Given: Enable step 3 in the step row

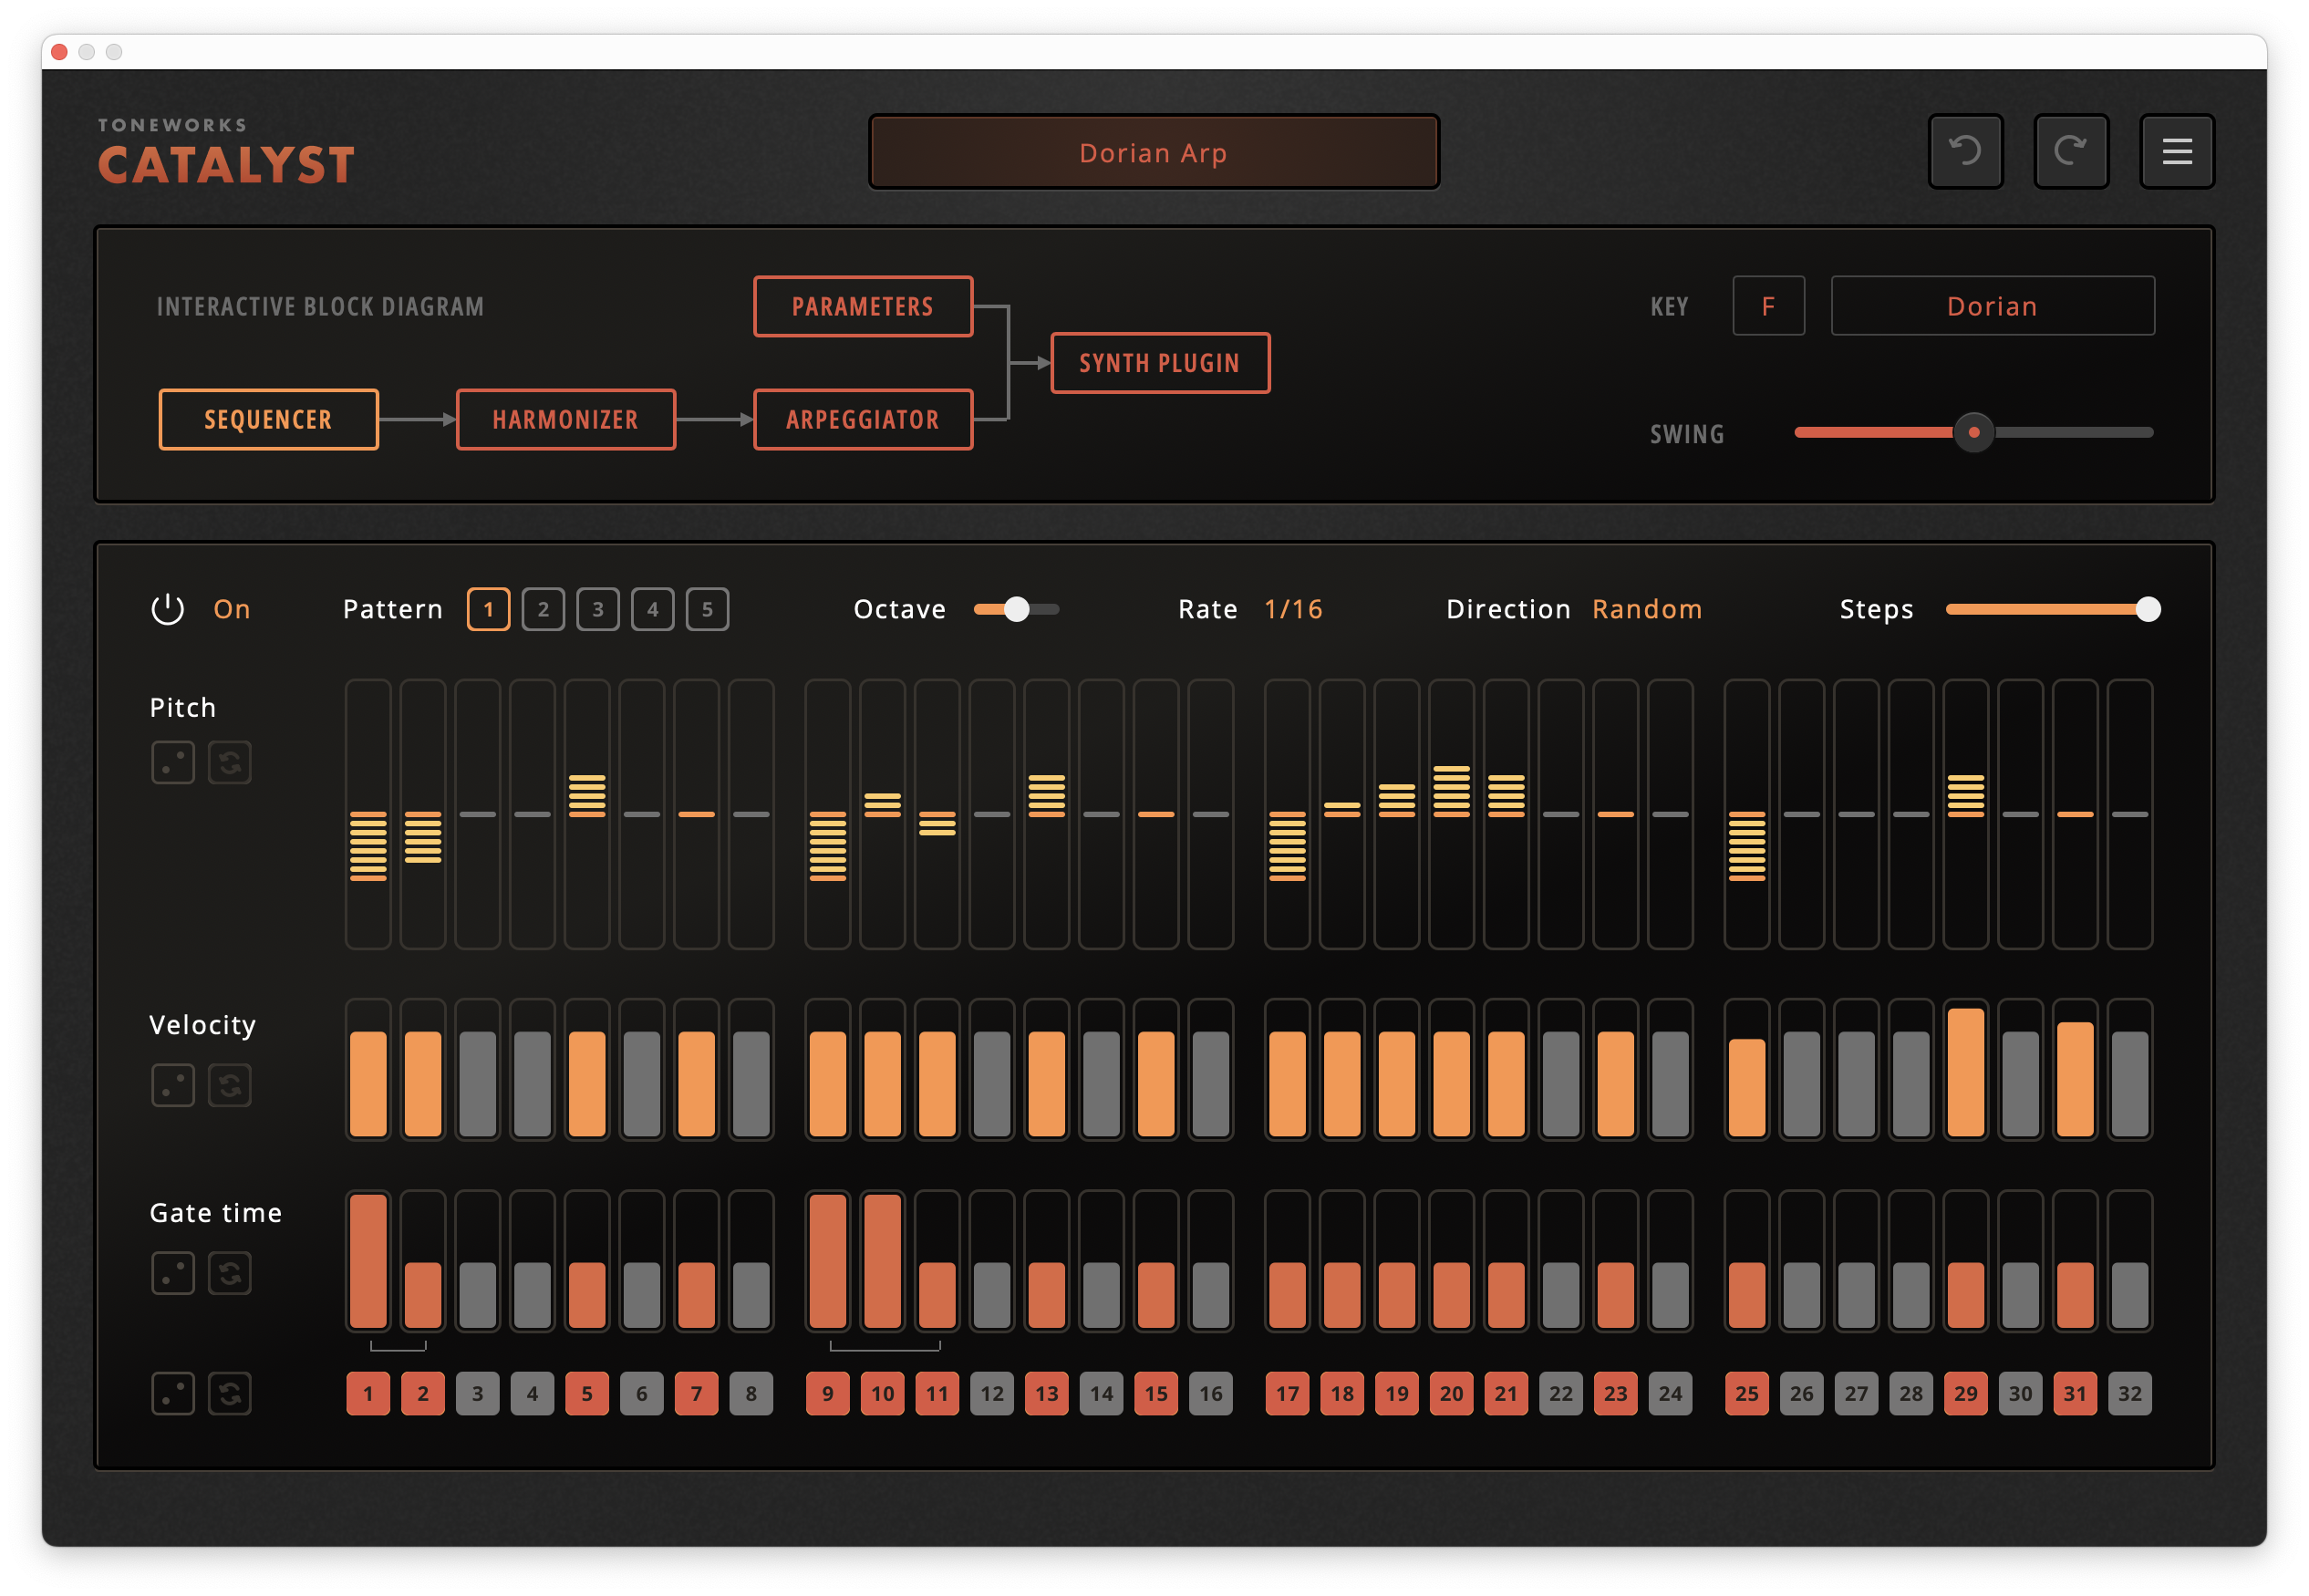Looking at the screenshot, I should 477,1393.
